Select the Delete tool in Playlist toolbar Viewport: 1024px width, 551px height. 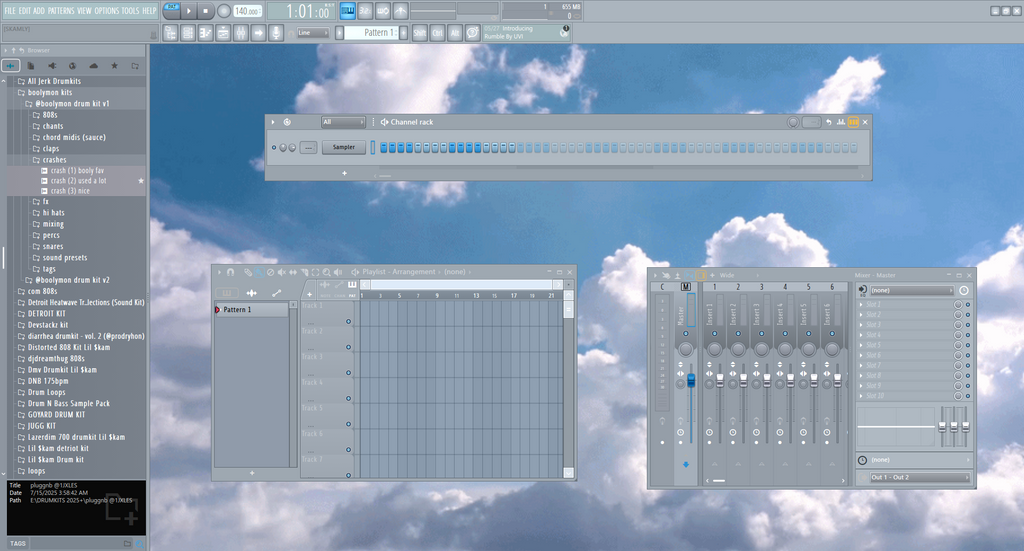[270, 272]
